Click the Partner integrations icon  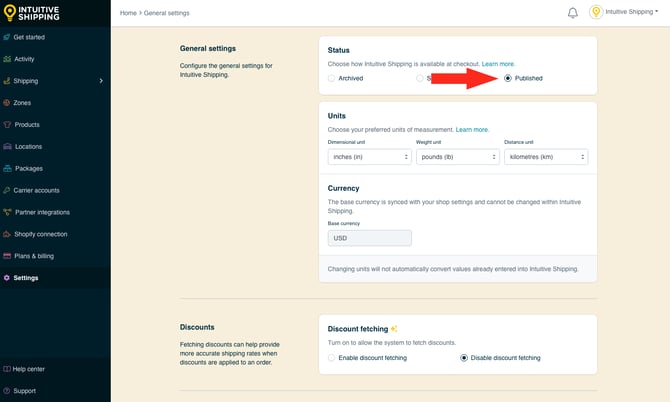pos(7,212)
